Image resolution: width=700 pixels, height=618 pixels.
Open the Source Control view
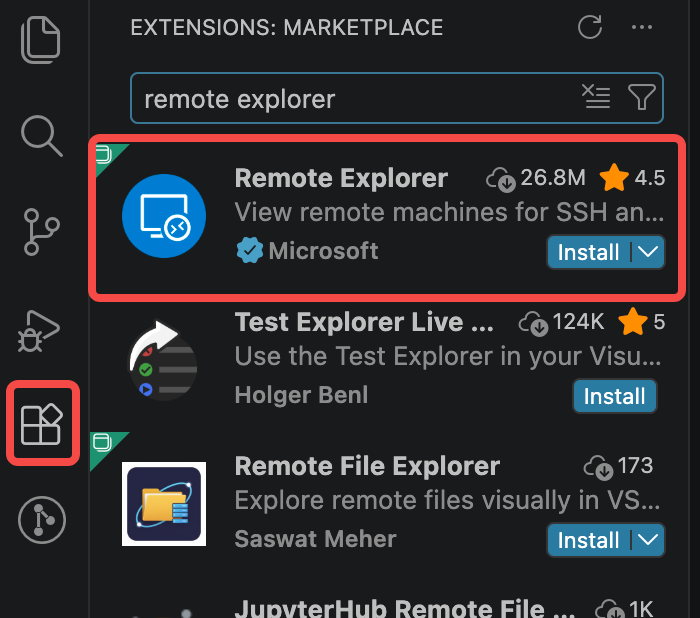[x=41, y=232]
